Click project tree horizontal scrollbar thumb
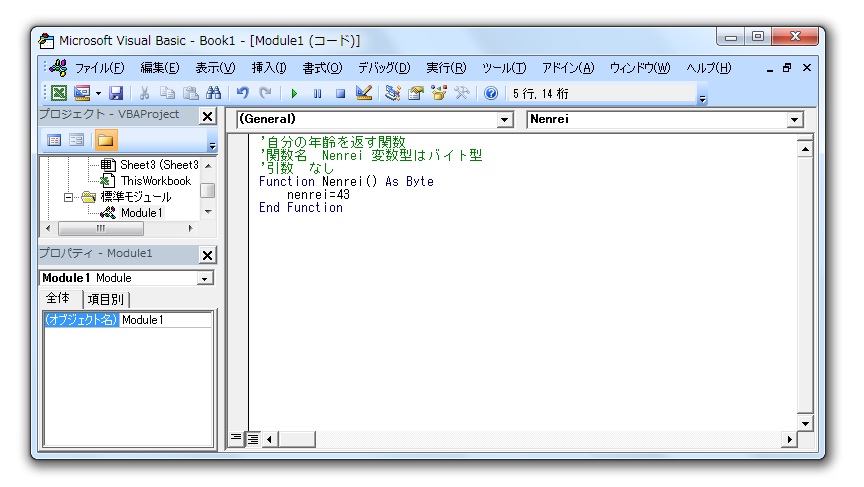 pos(101,229)
